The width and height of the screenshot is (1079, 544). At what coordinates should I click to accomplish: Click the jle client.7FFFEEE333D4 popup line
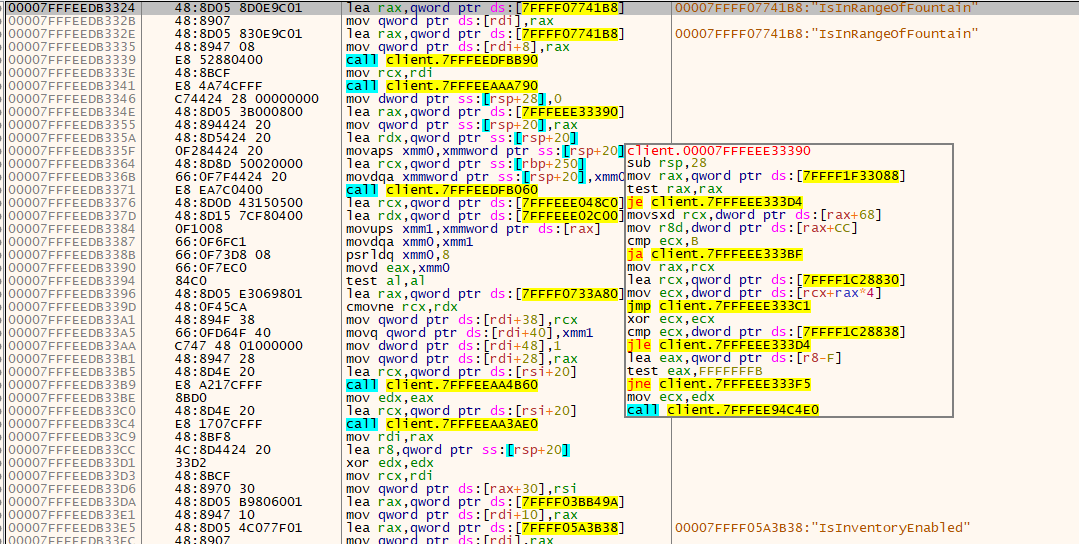(x=705, y=345)
